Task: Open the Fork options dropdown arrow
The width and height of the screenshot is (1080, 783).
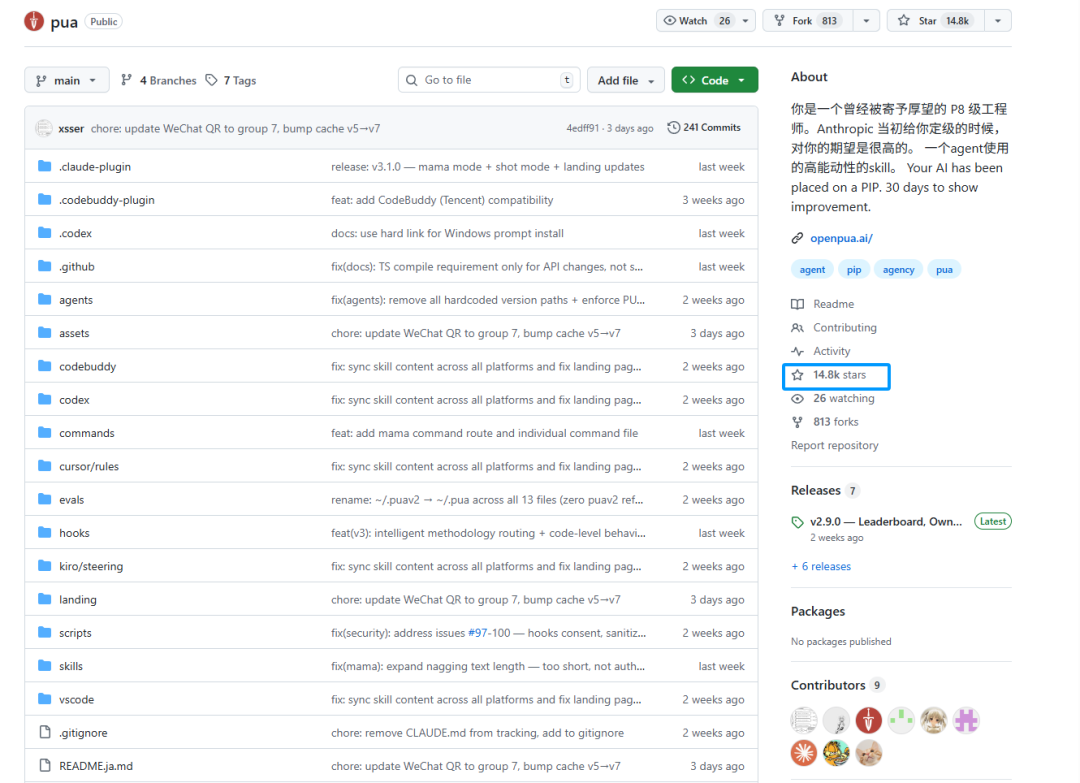Action: click(865, 21)
